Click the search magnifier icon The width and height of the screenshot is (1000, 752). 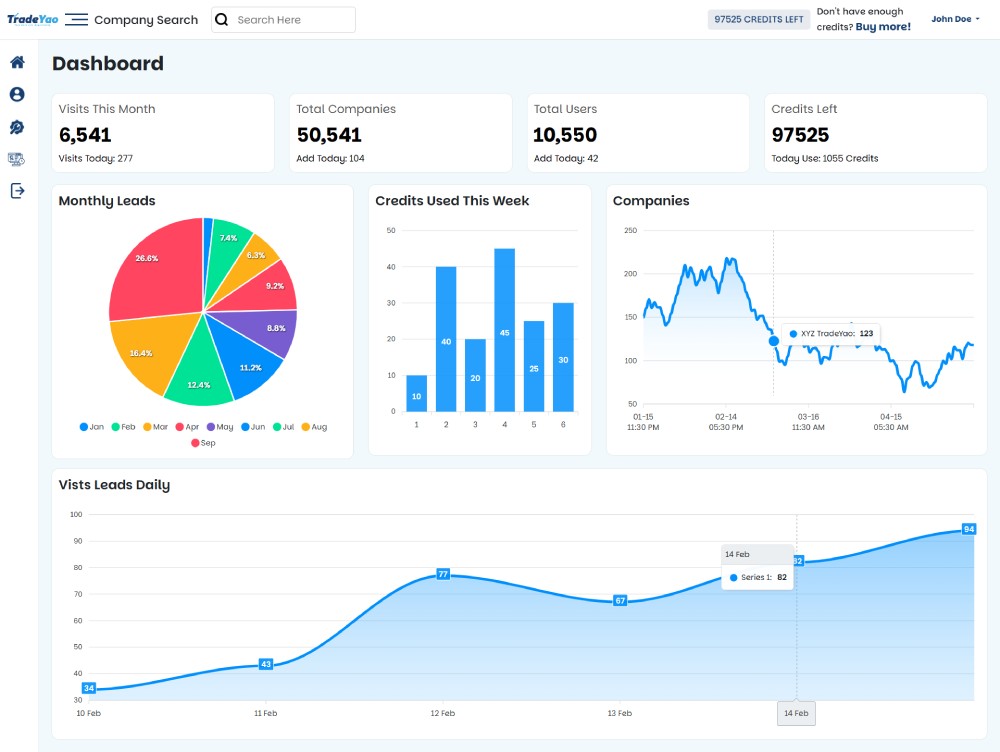(x=222, y=20)
